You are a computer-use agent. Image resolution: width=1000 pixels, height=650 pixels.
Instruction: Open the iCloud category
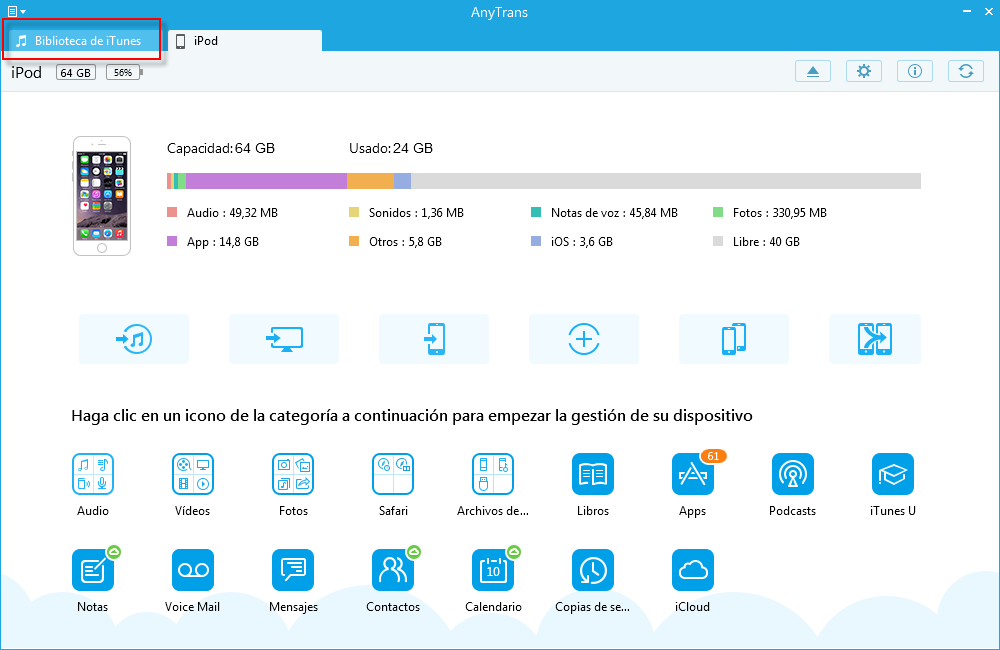point(693,570)
